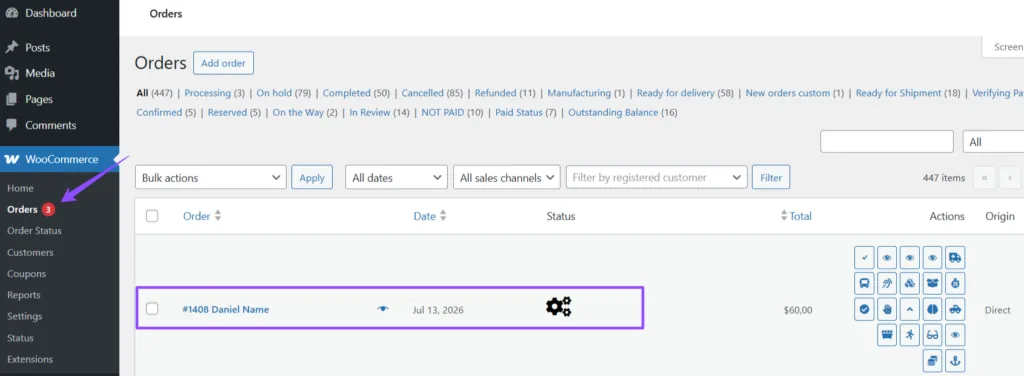Click the dumpster action icon

tap(887, 335)
